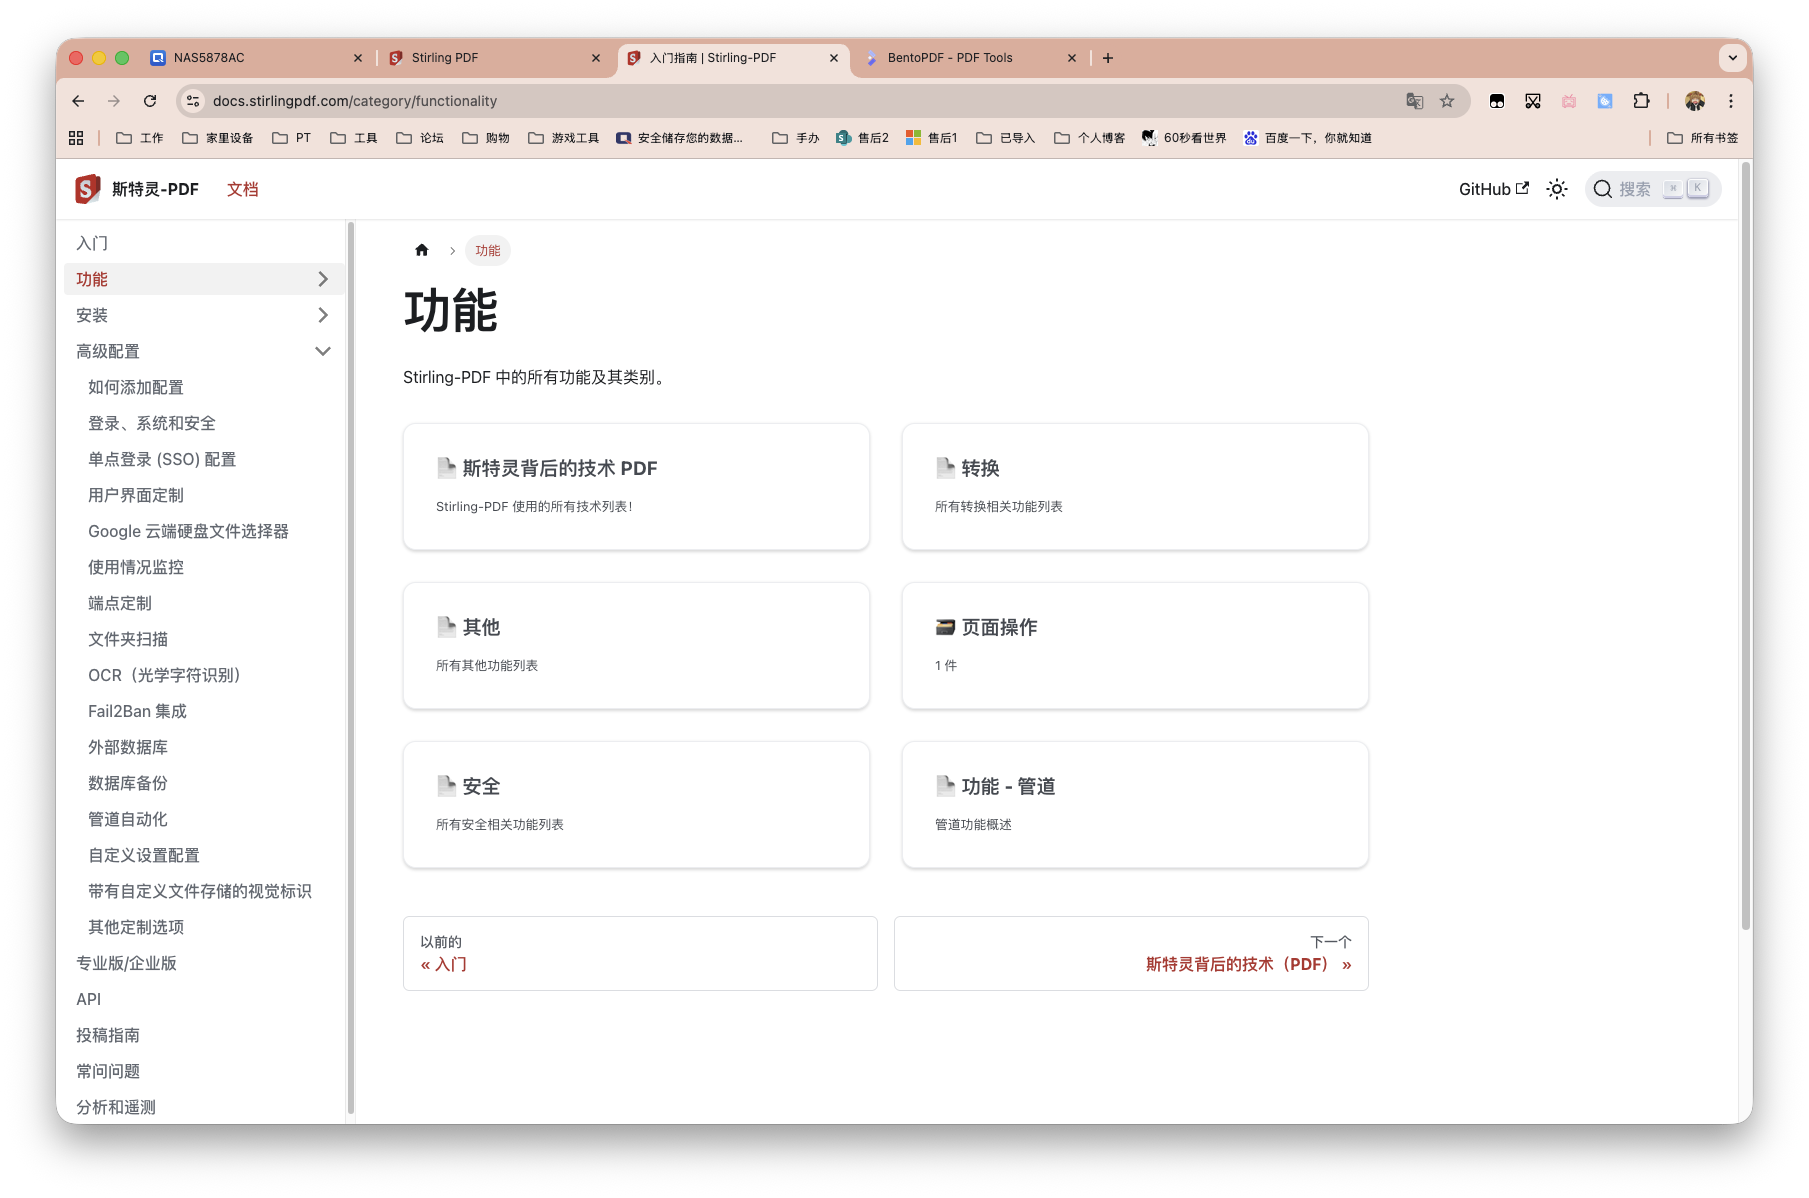Screen dimensions: 1809x1198
Task: Click the home icon in the breadcrumb
Action: 421,250
